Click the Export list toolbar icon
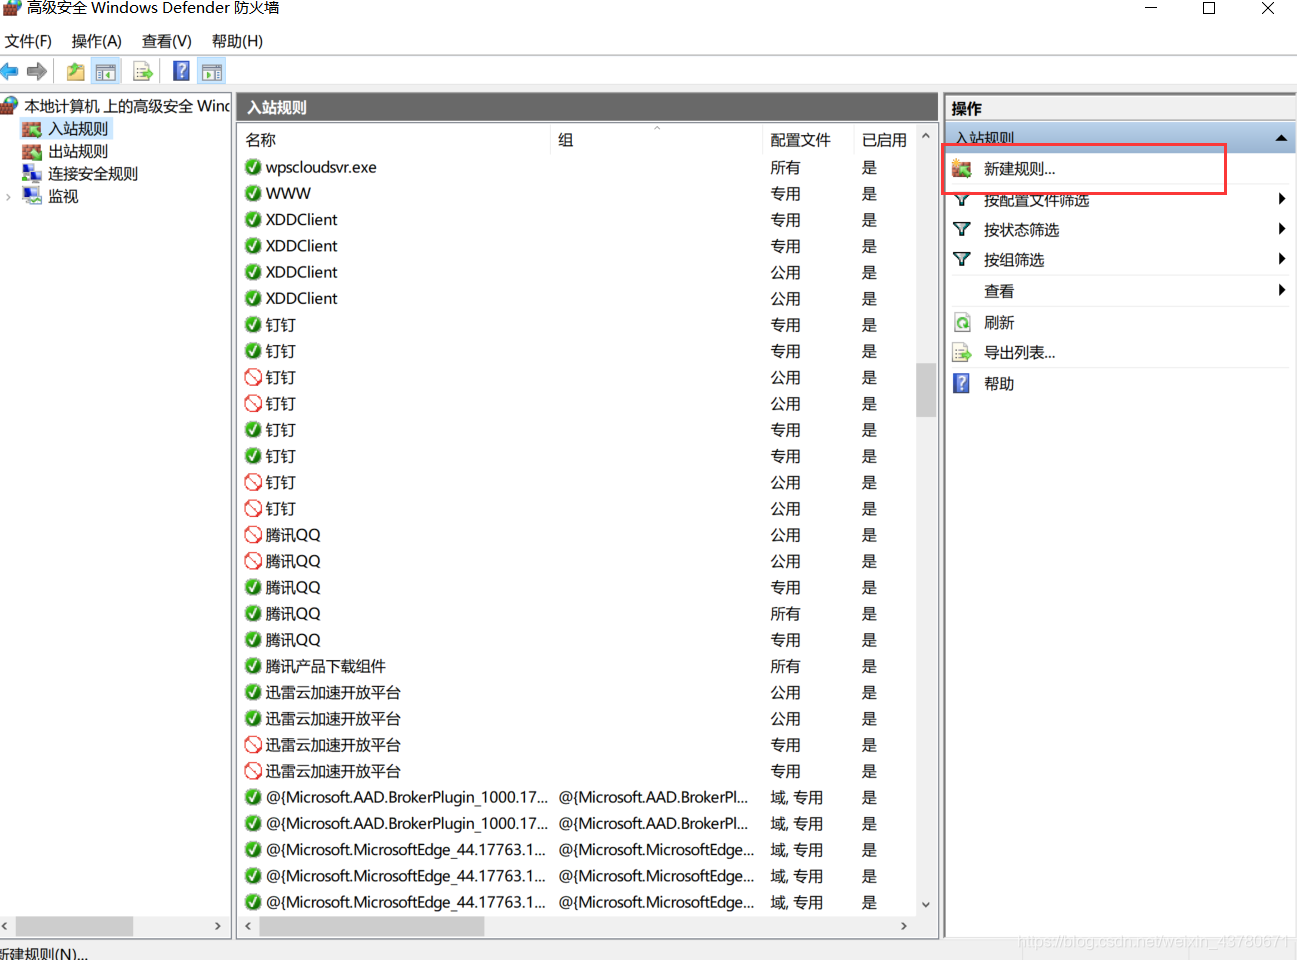 143,71
